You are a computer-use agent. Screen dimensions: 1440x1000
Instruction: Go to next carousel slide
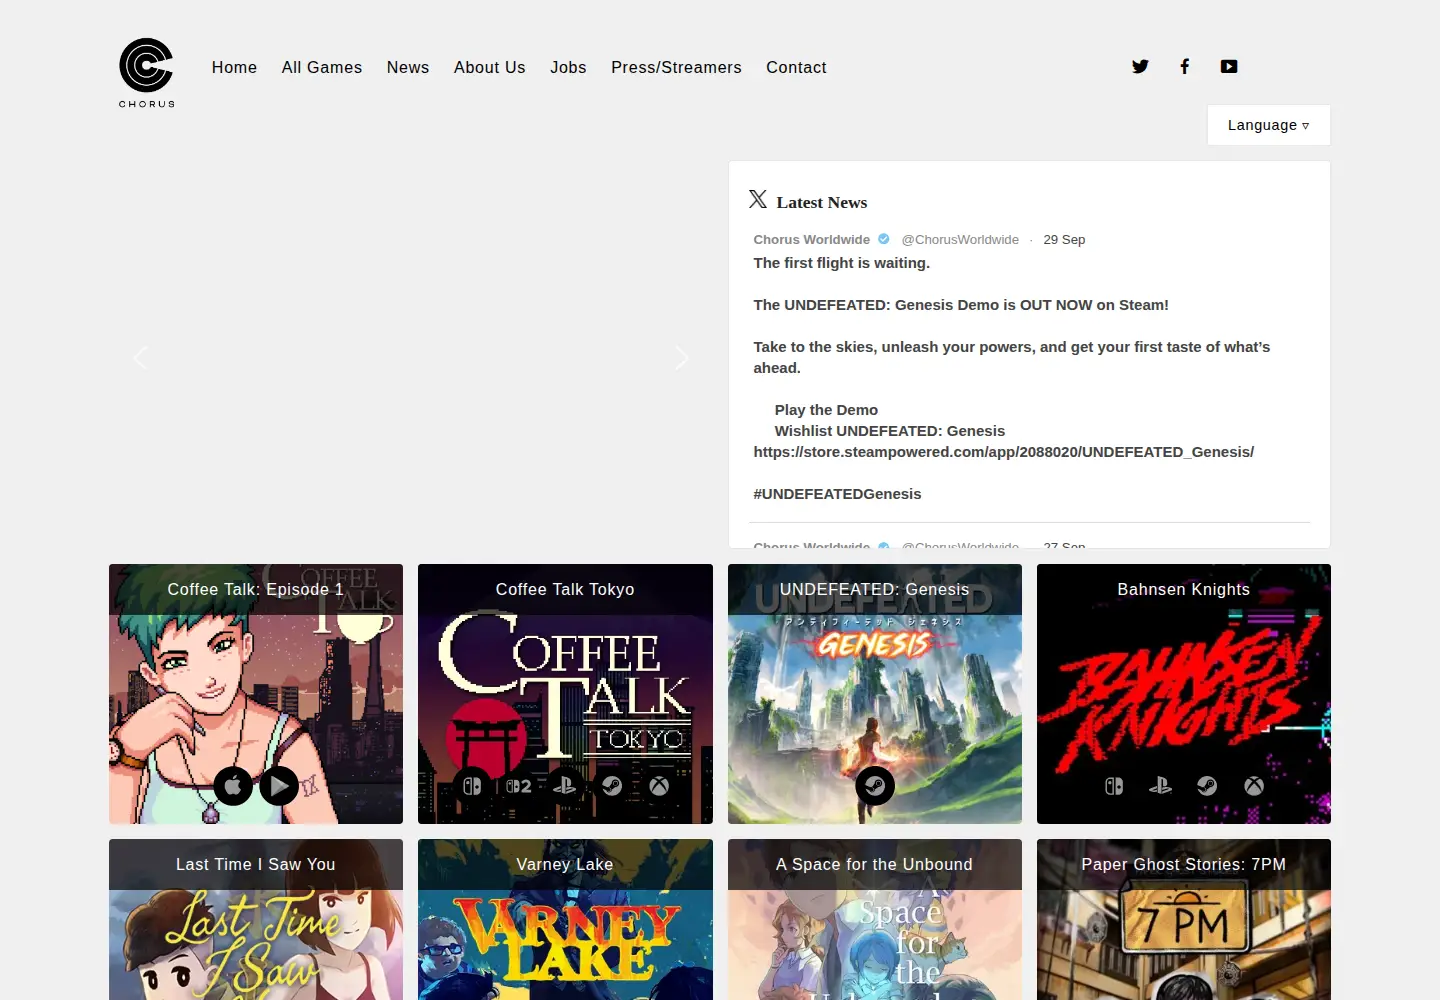(x=682, y=358)
